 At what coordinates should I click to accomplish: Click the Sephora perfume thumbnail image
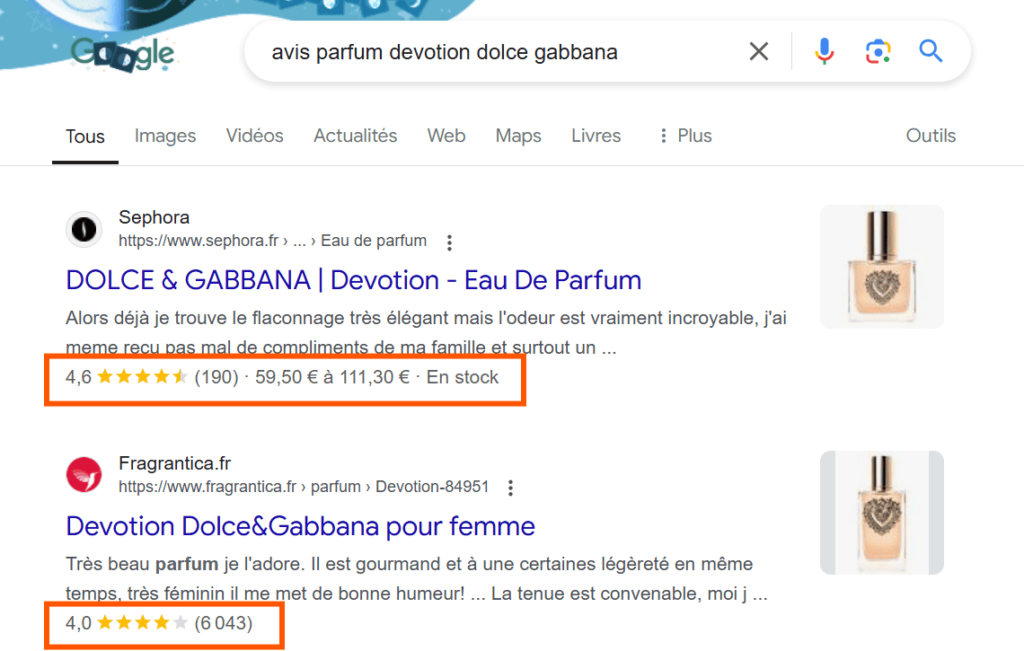882,266
